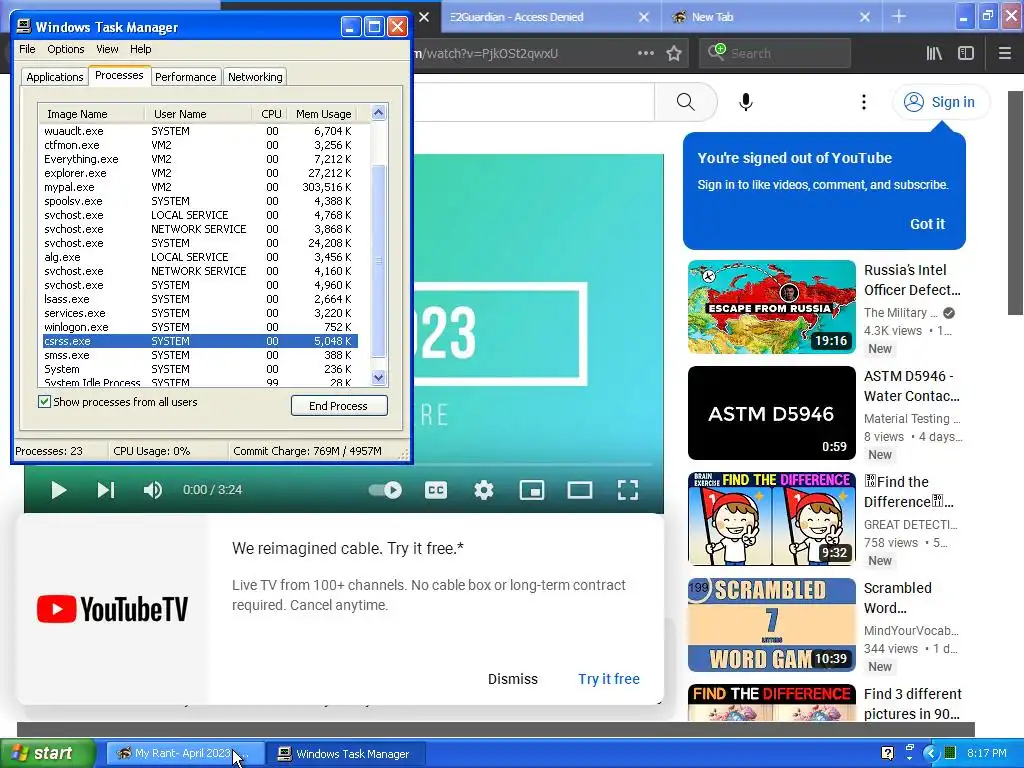This screenshot has height=768, width=1024.
Task: Click the End Process button
Action: 339,406
